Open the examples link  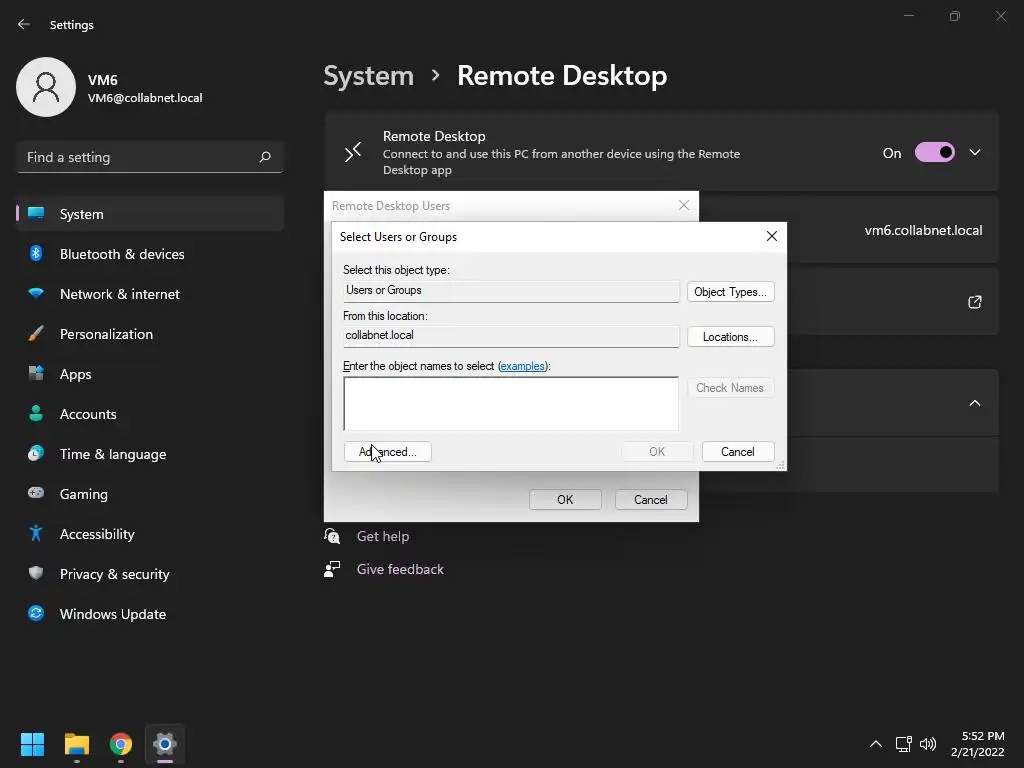pyautogui.click(x=522, y=366)
